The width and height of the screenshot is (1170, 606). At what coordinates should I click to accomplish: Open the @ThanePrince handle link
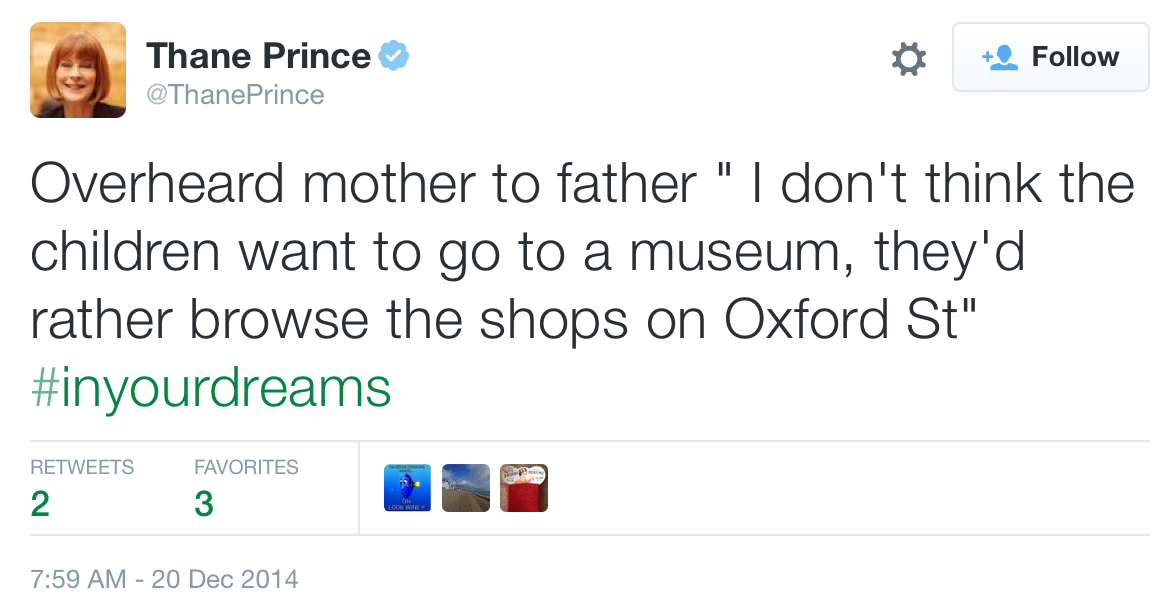coord(235,95)
